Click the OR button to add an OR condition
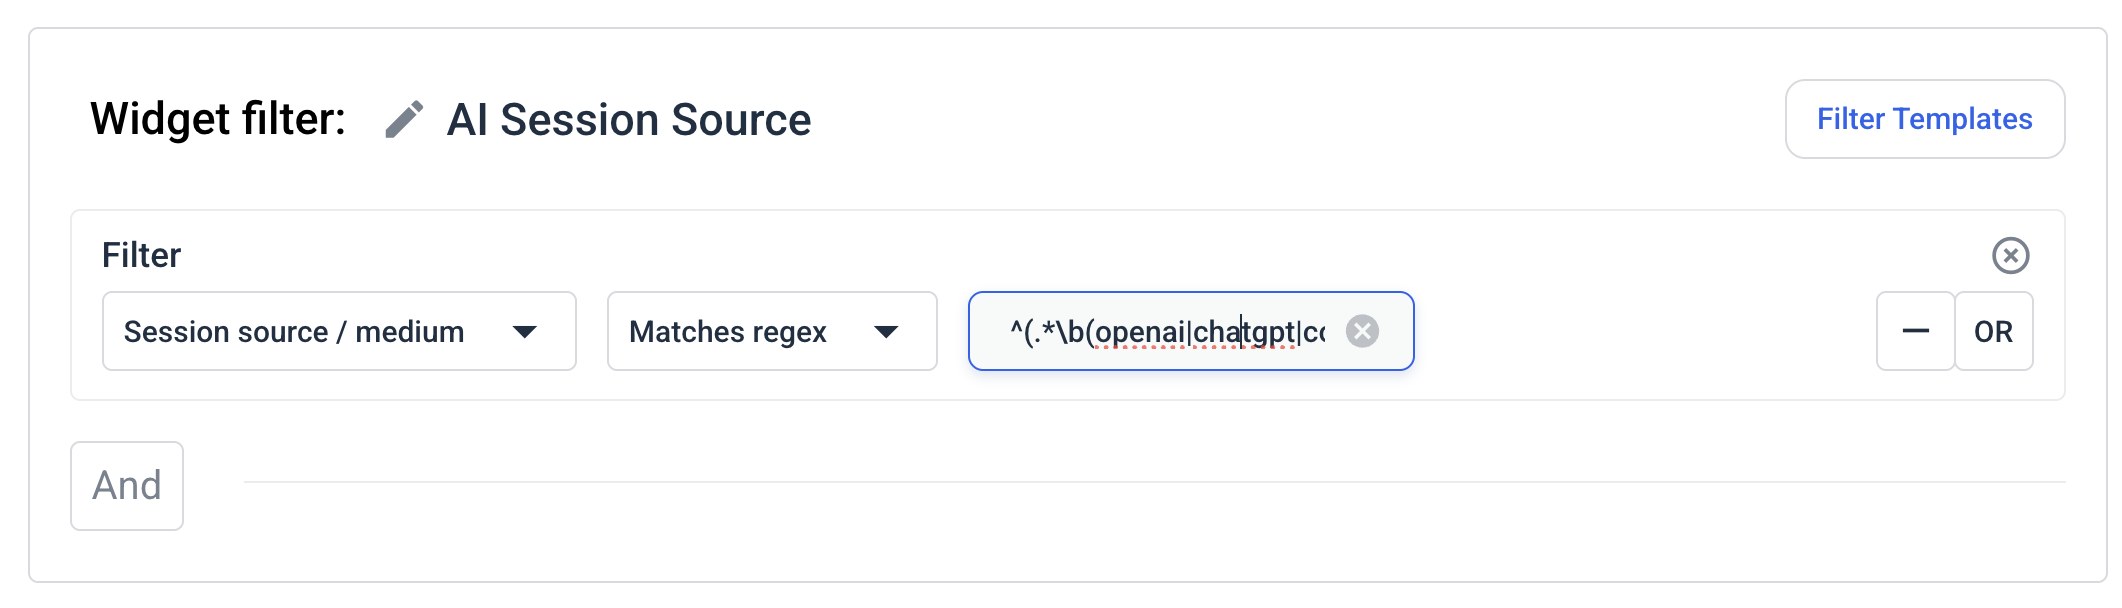Image resolution: width=2122 pixels, height=608 pixels. [x=1994, y=331]
